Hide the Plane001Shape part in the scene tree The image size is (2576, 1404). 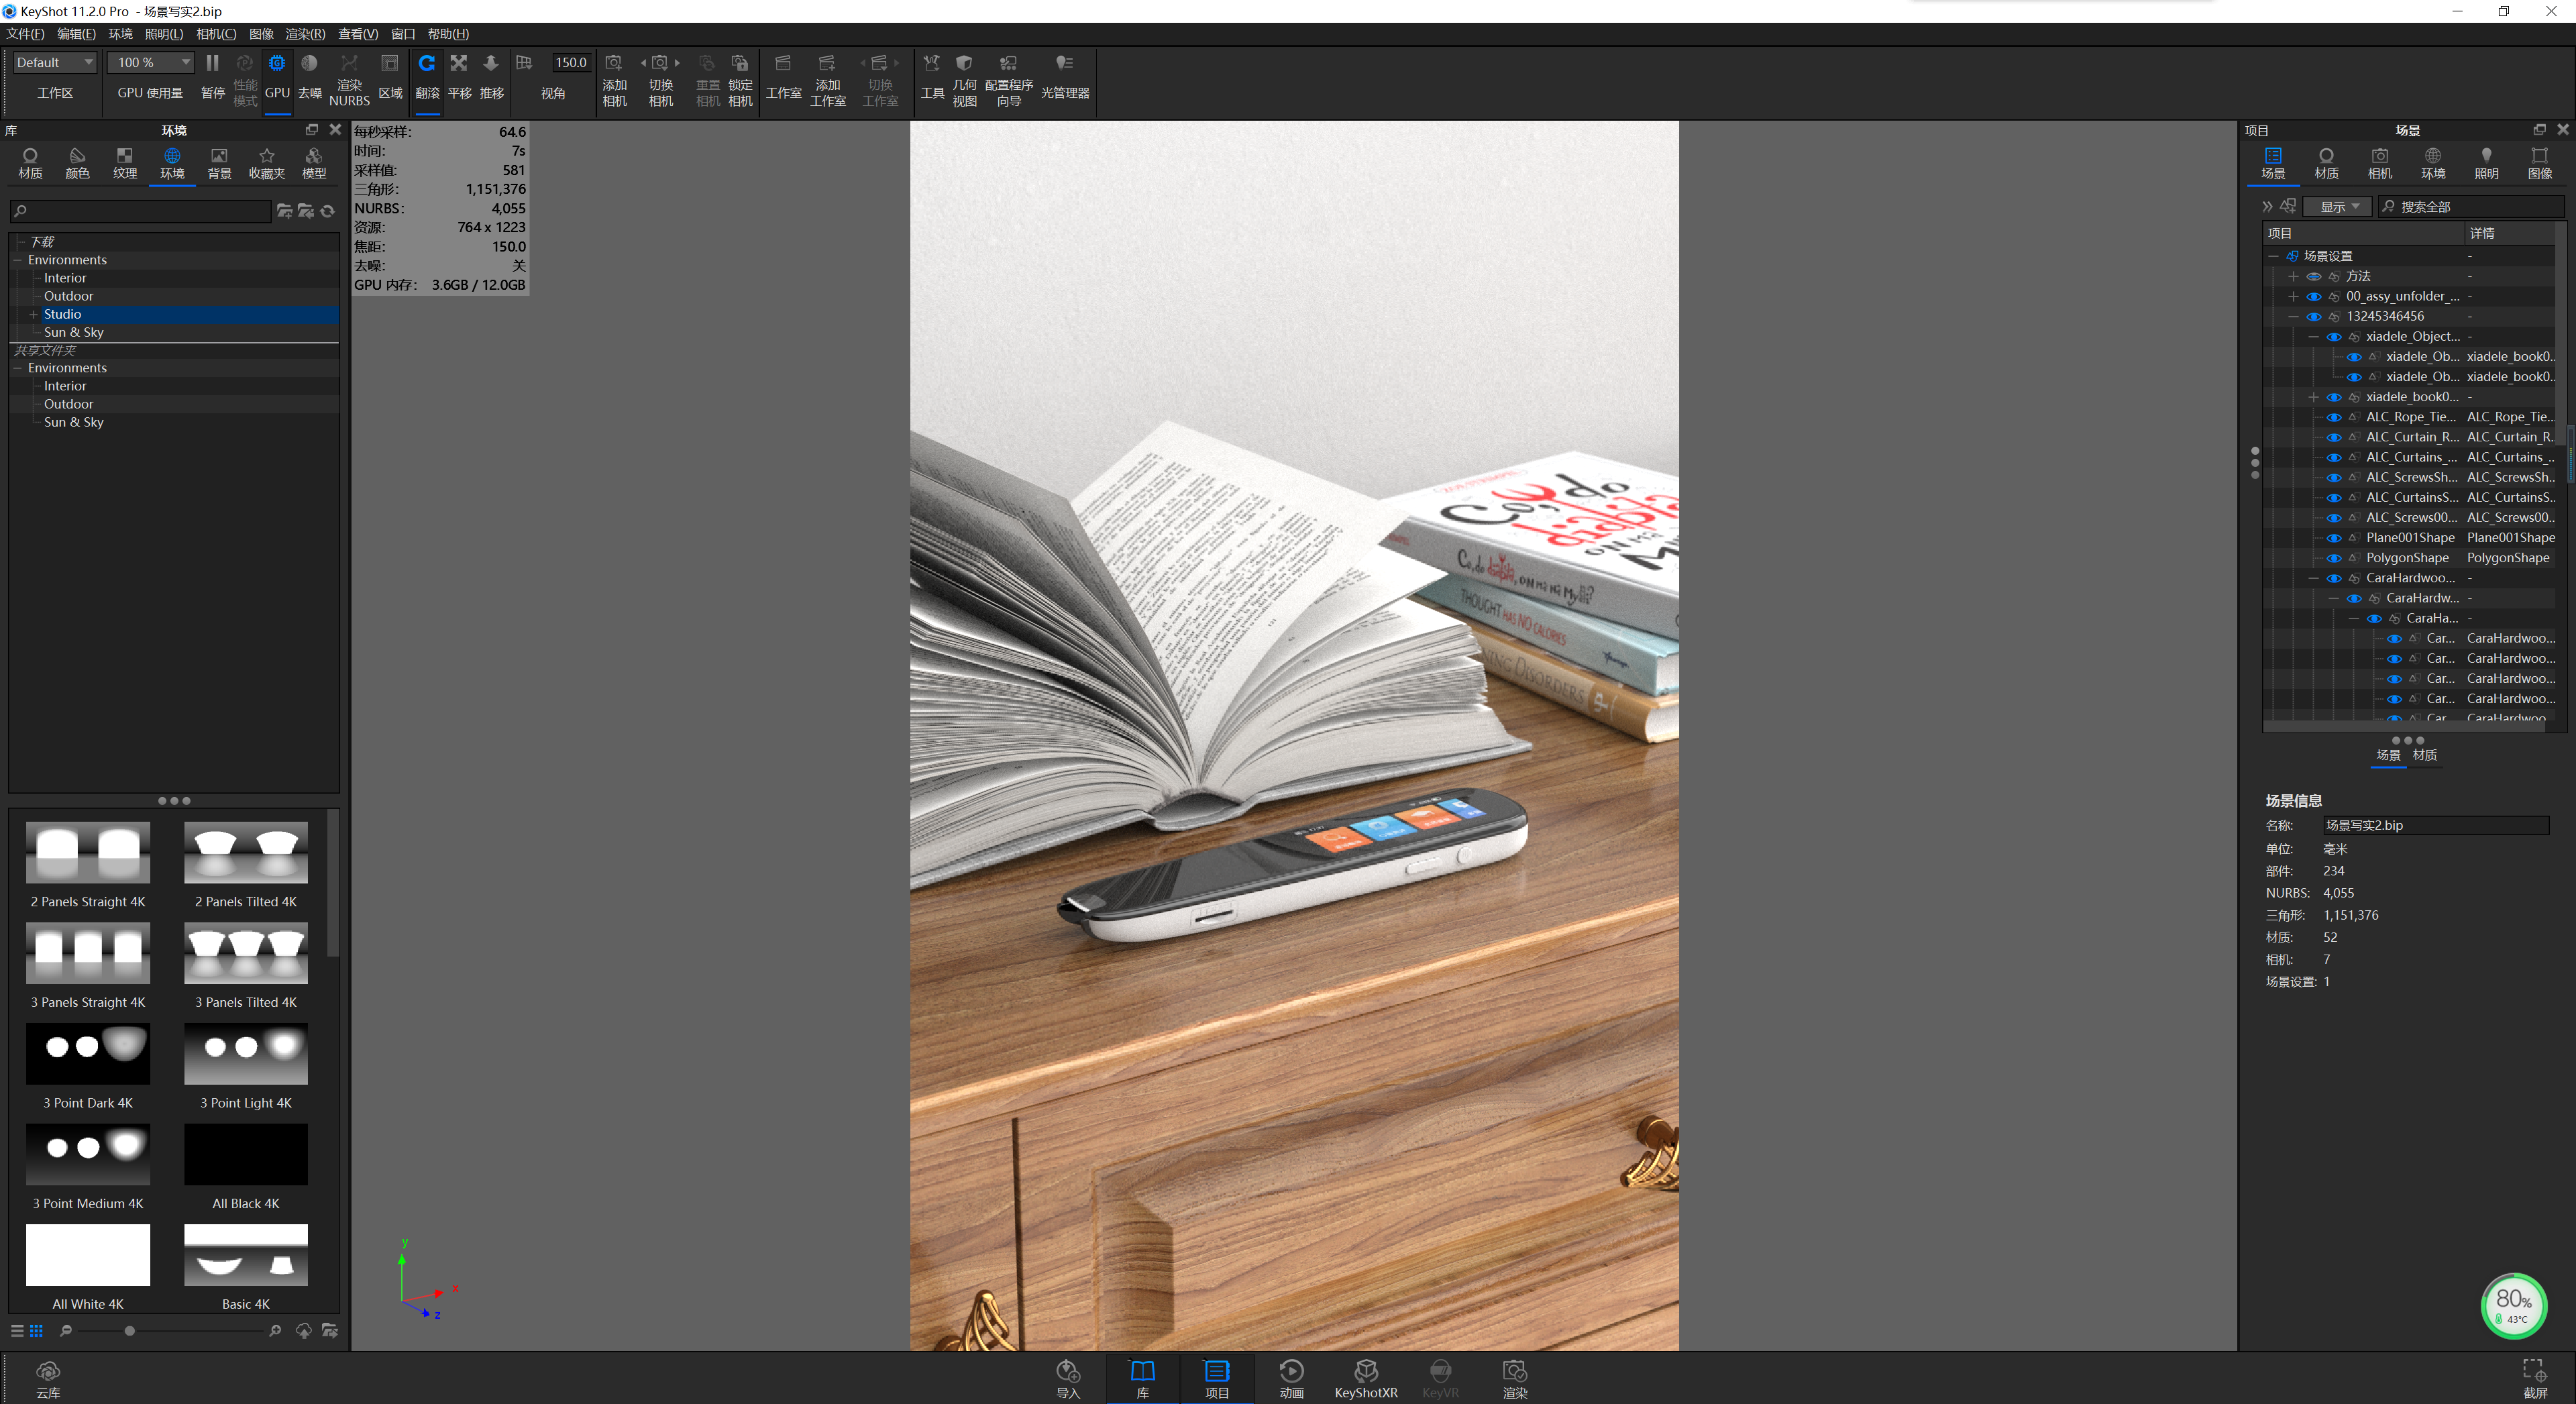pos(2336,537)
